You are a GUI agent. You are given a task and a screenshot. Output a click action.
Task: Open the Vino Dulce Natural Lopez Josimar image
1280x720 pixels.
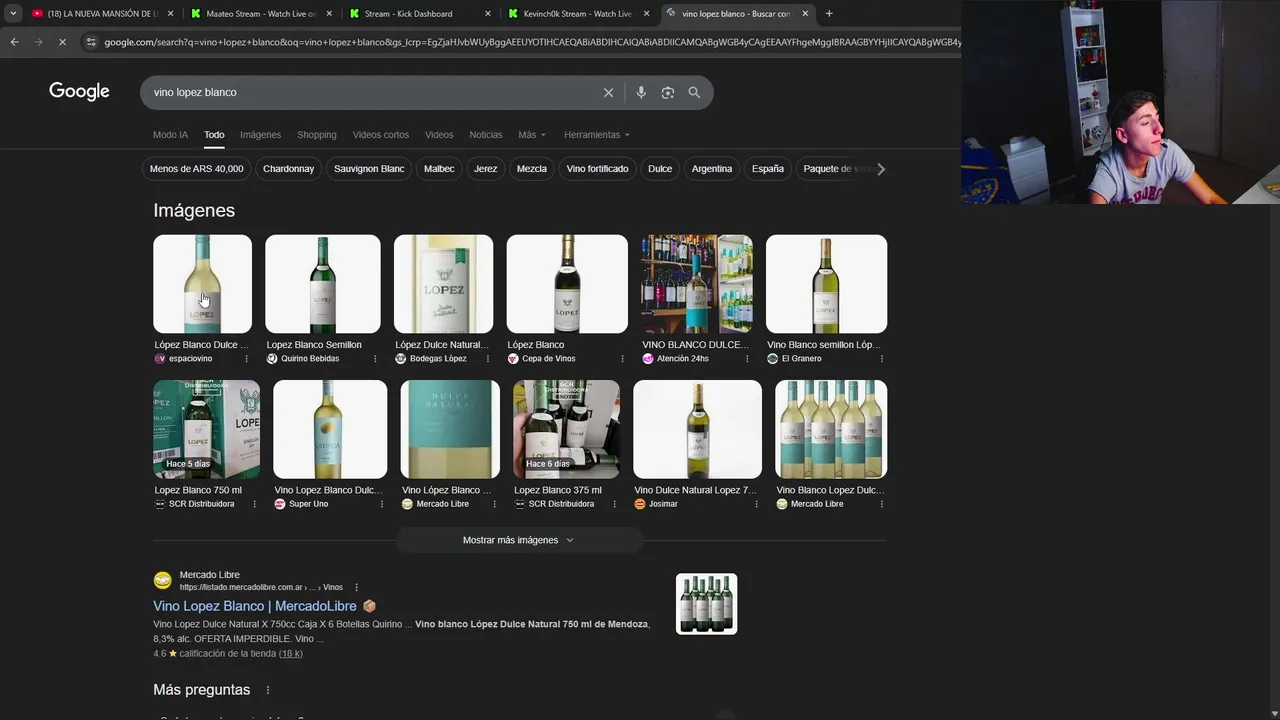point(697,429)
